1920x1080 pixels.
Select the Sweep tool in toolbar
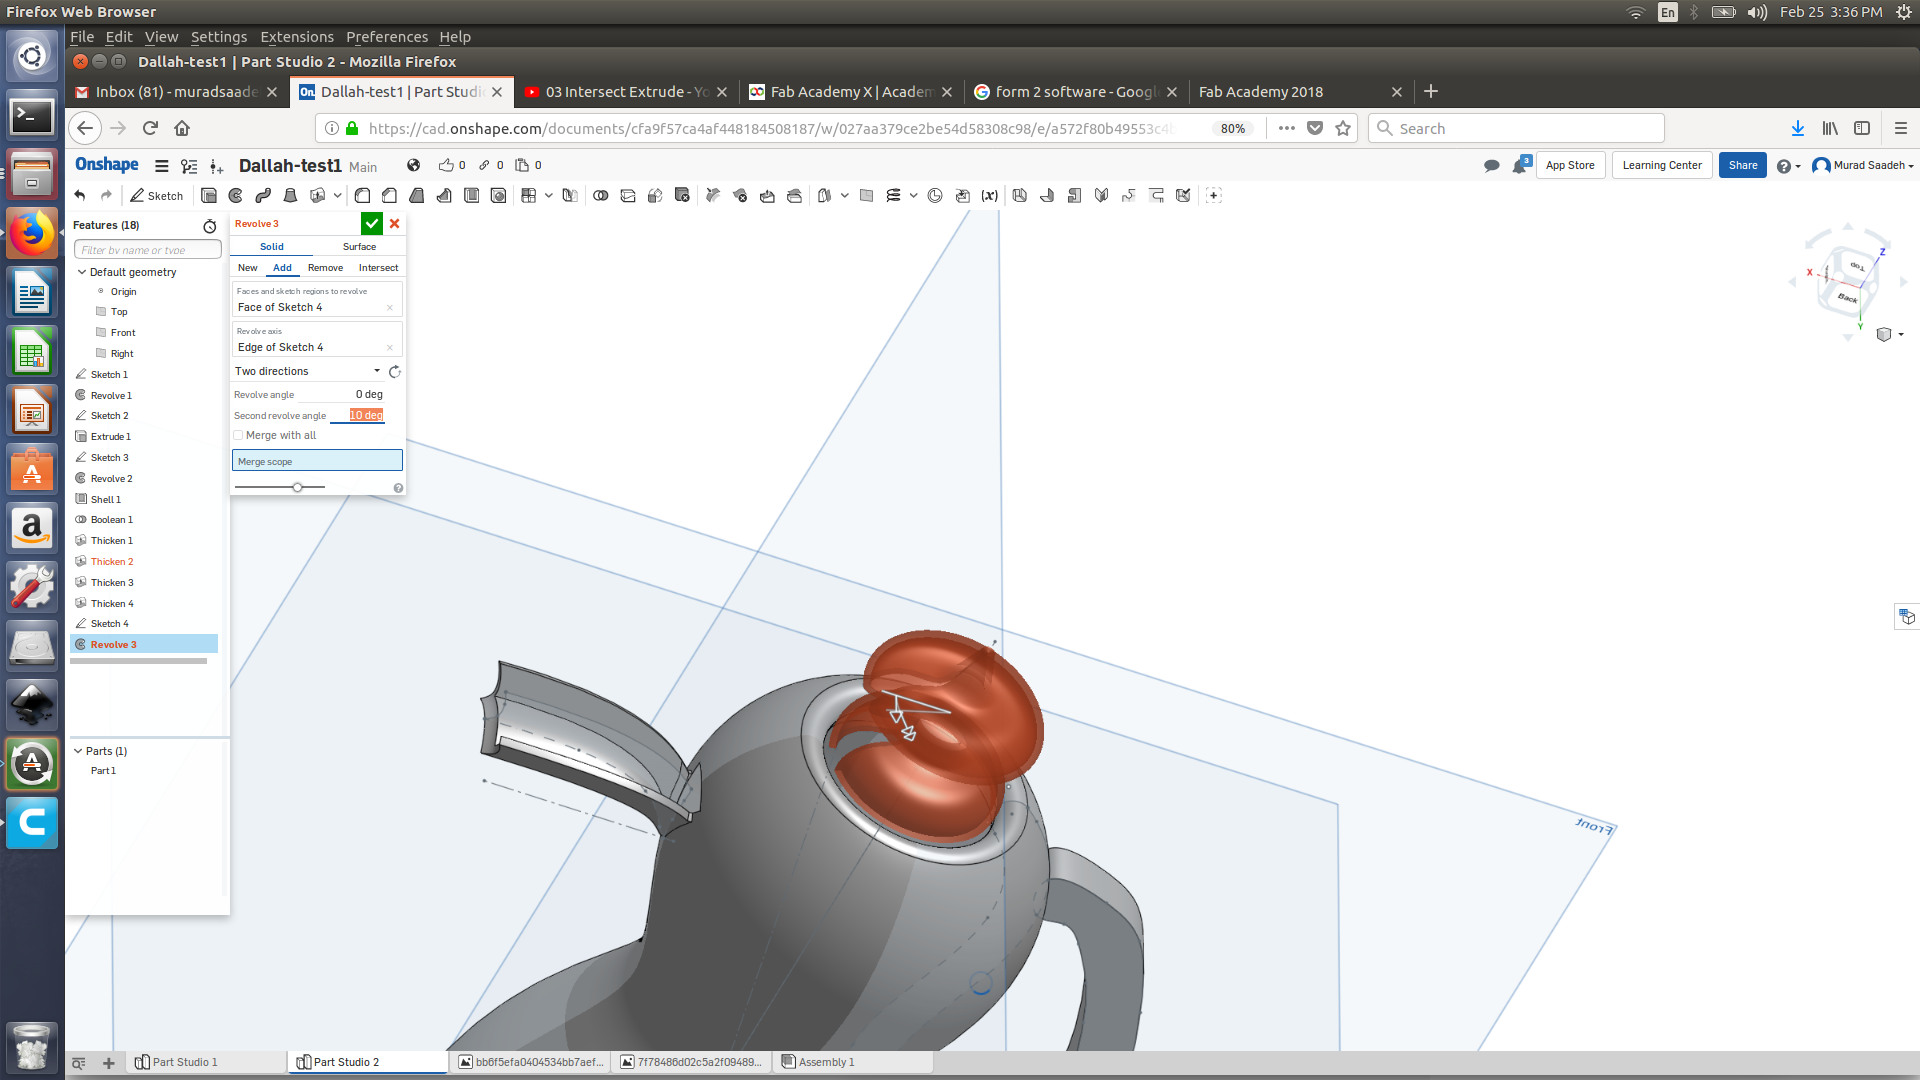point(263,196)
